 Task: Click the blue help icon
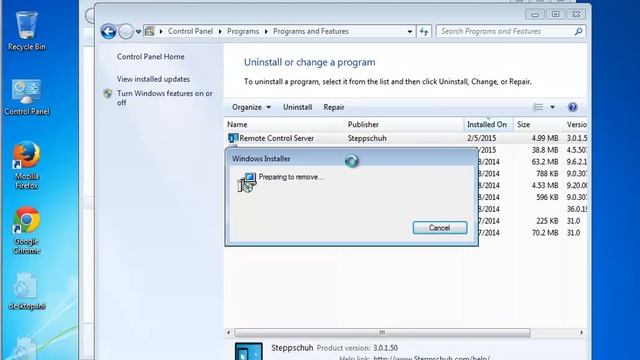[573, 107]
